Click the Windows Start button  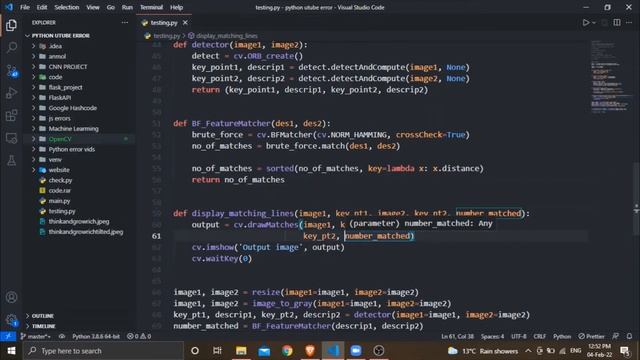(x=11, y=351)
